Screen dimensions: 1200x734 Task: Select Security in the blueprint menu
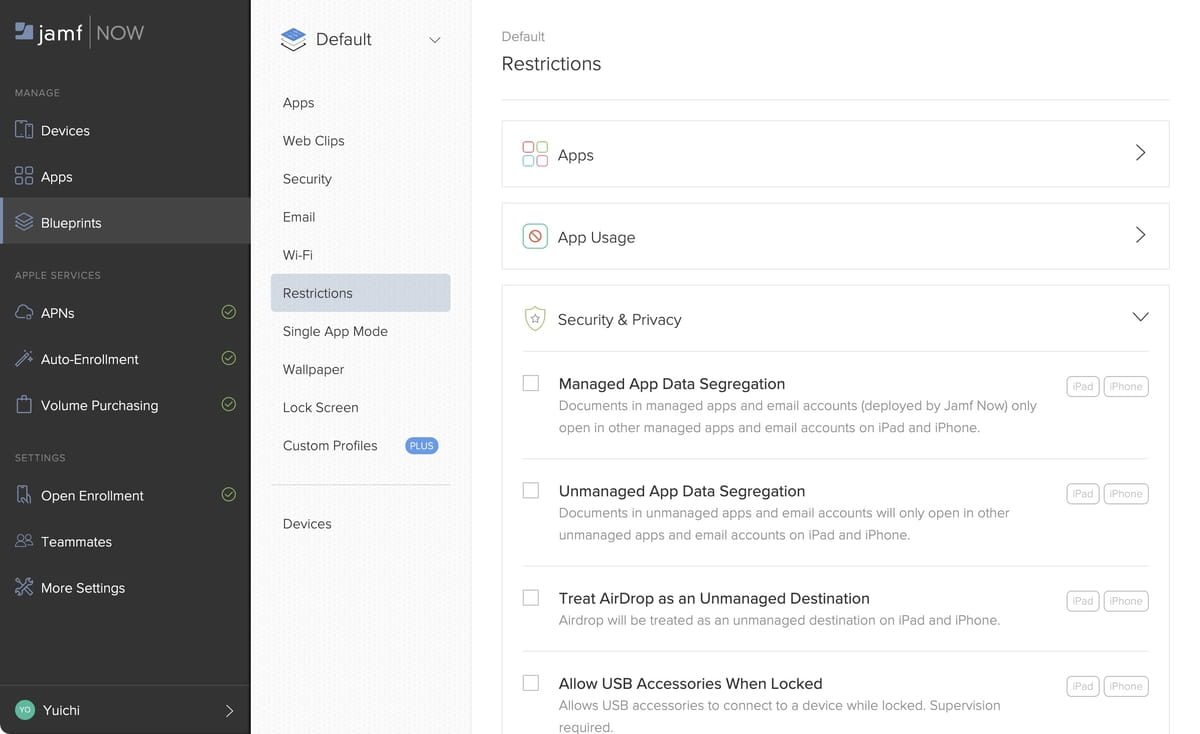[x=360, y=179]
